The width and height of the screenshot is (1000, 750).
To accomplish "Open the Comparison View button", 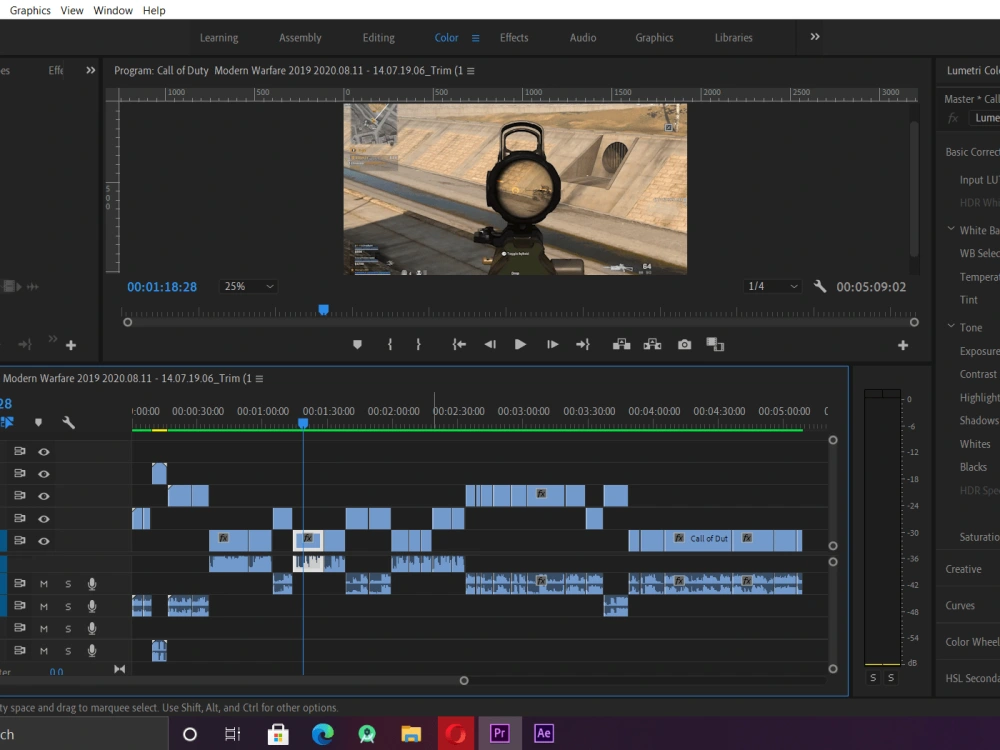I will click(715, 345).
